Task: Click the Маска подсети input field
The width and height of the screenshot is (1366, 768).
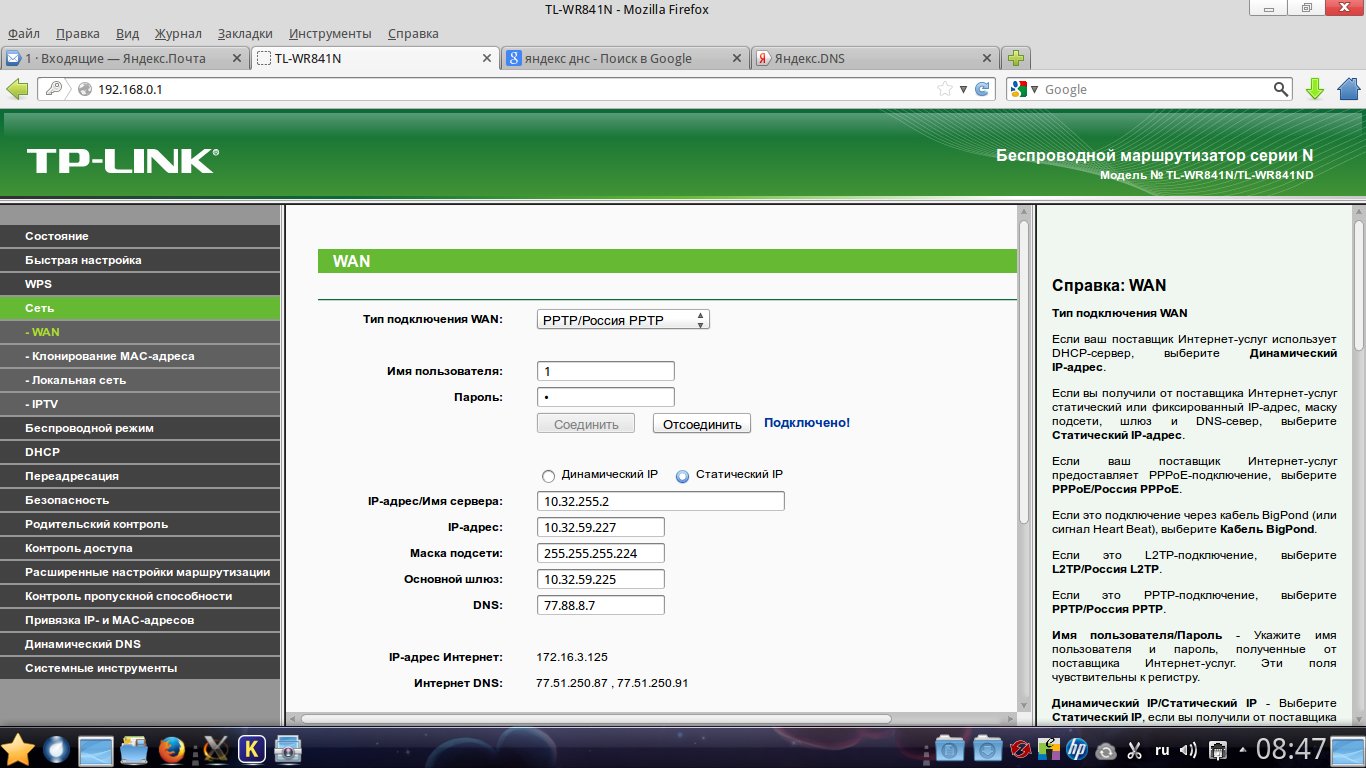Action: [601, 553]
